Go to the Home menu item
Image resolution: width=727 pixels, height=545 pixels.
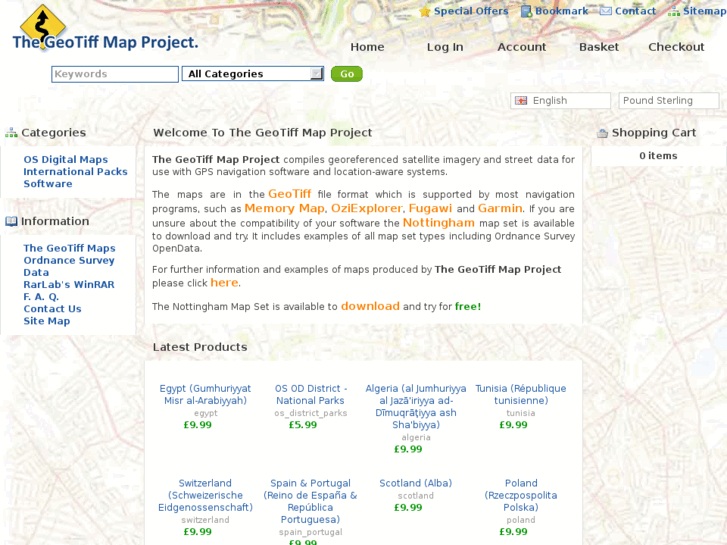pos(367,47)
